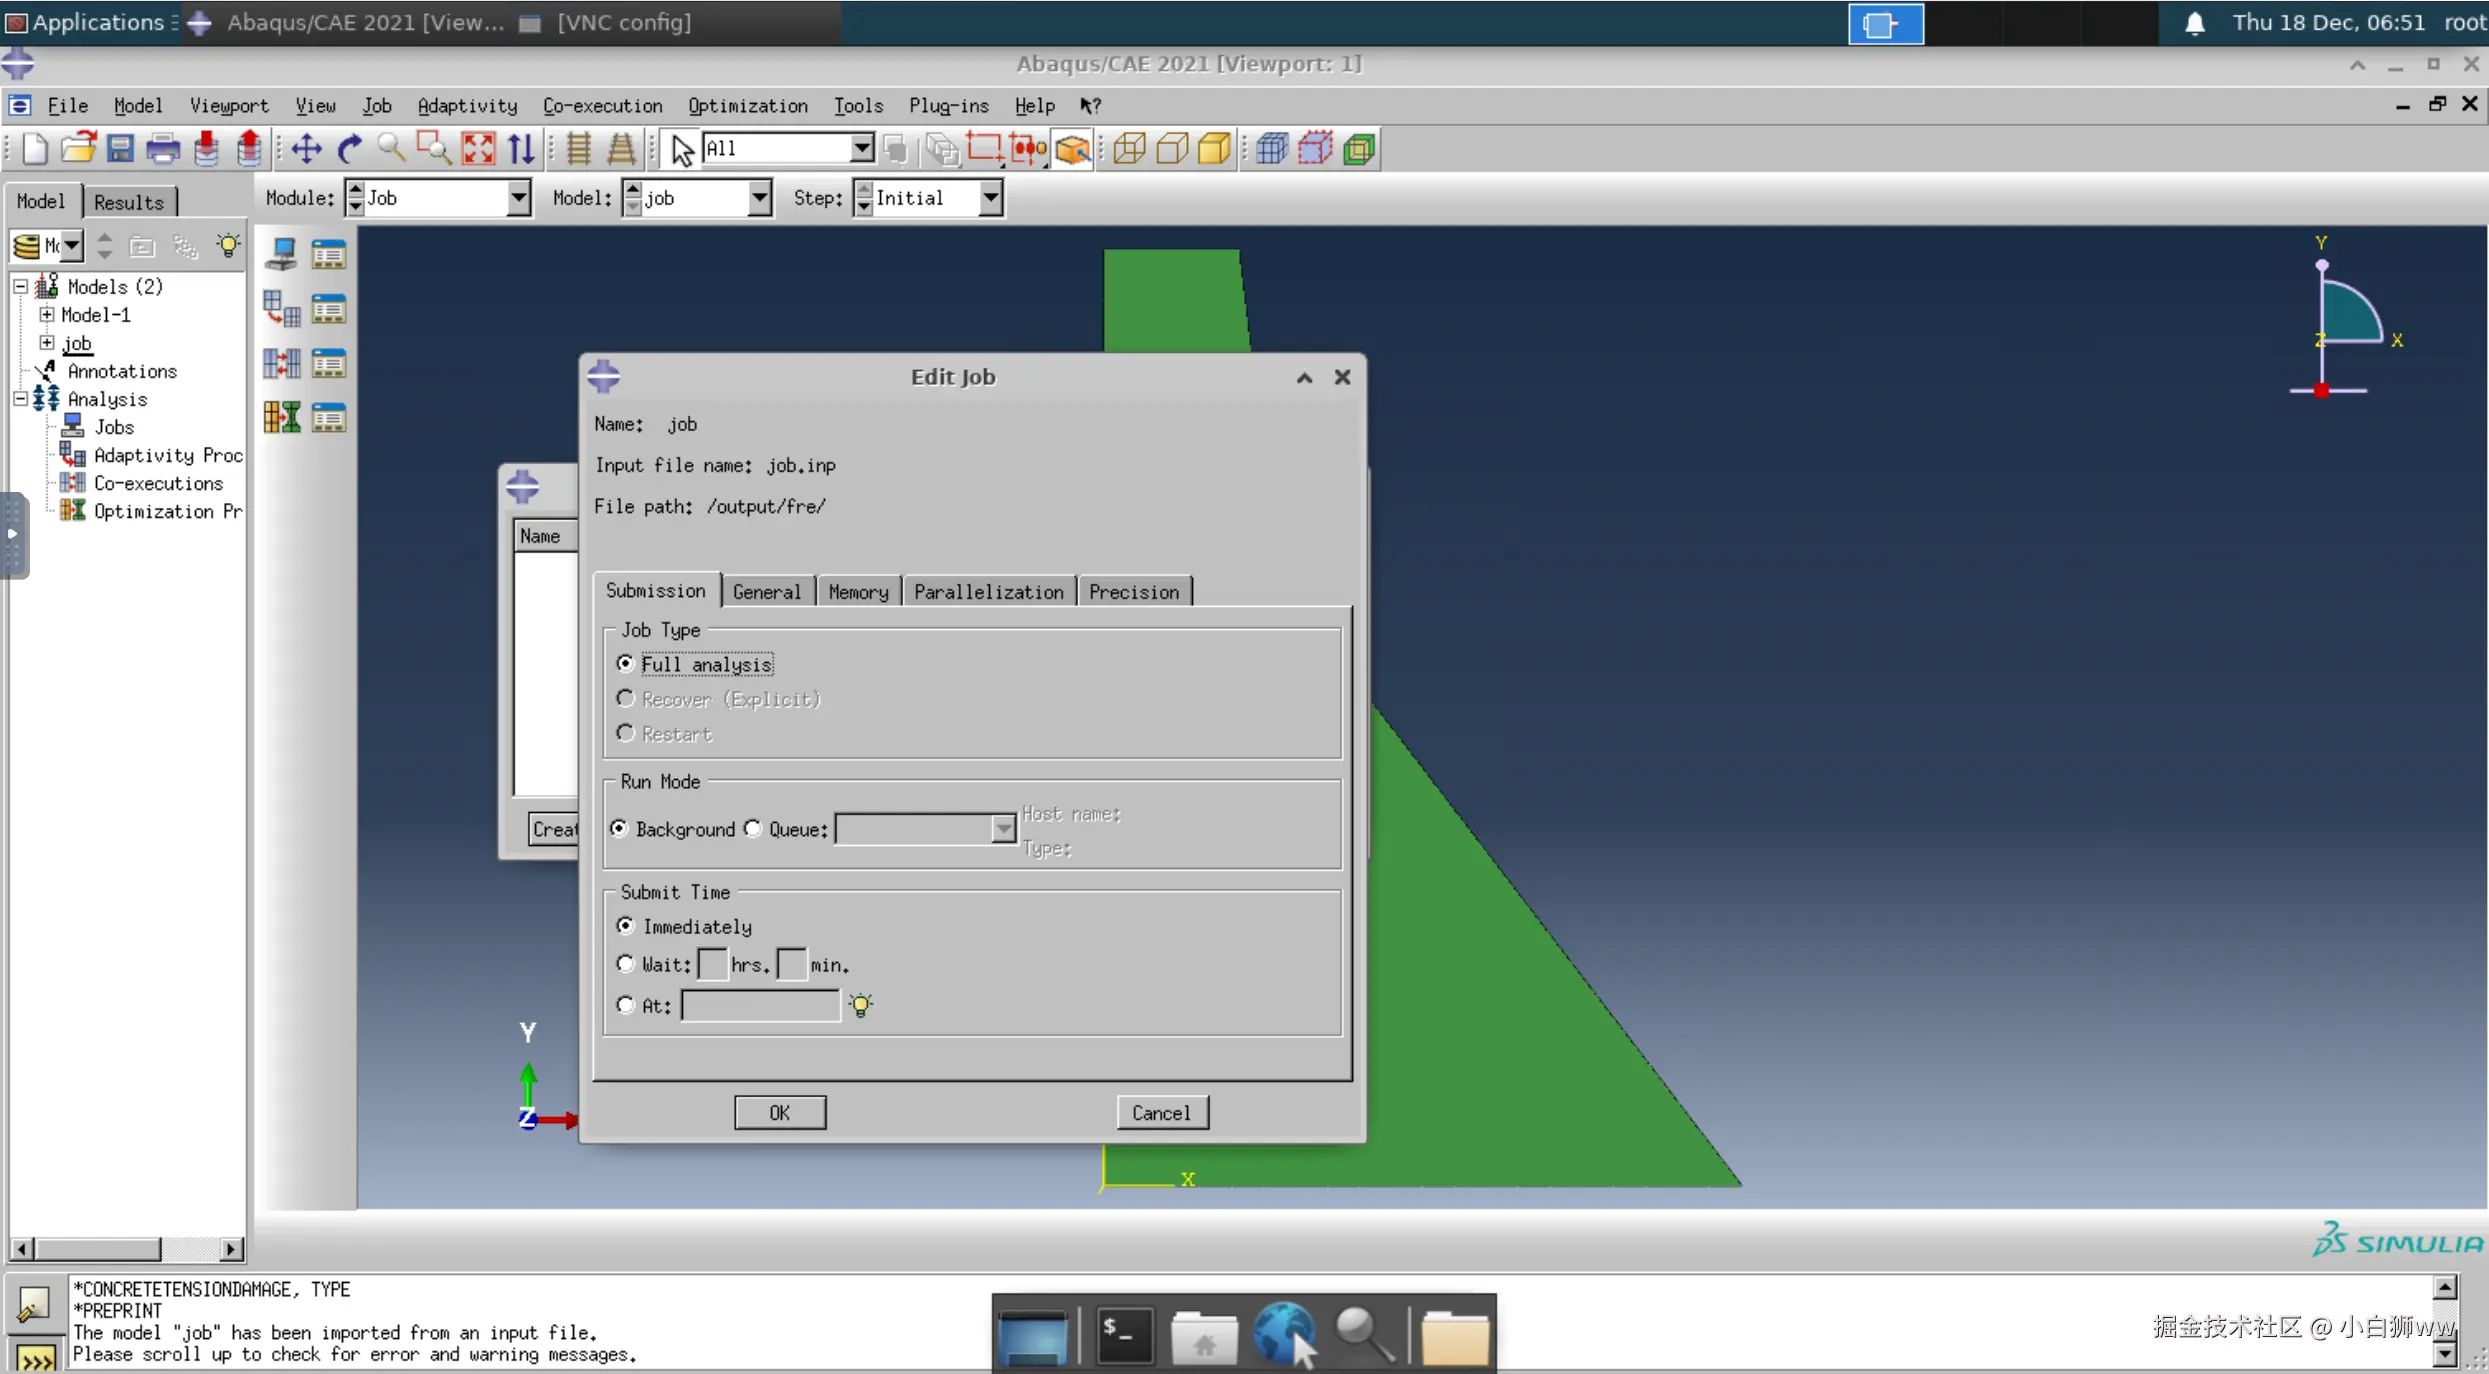The height and width of the screenshot is (1374, 2489).
Task: Click the Auto-Fit View icon
Action: point(478,149)
